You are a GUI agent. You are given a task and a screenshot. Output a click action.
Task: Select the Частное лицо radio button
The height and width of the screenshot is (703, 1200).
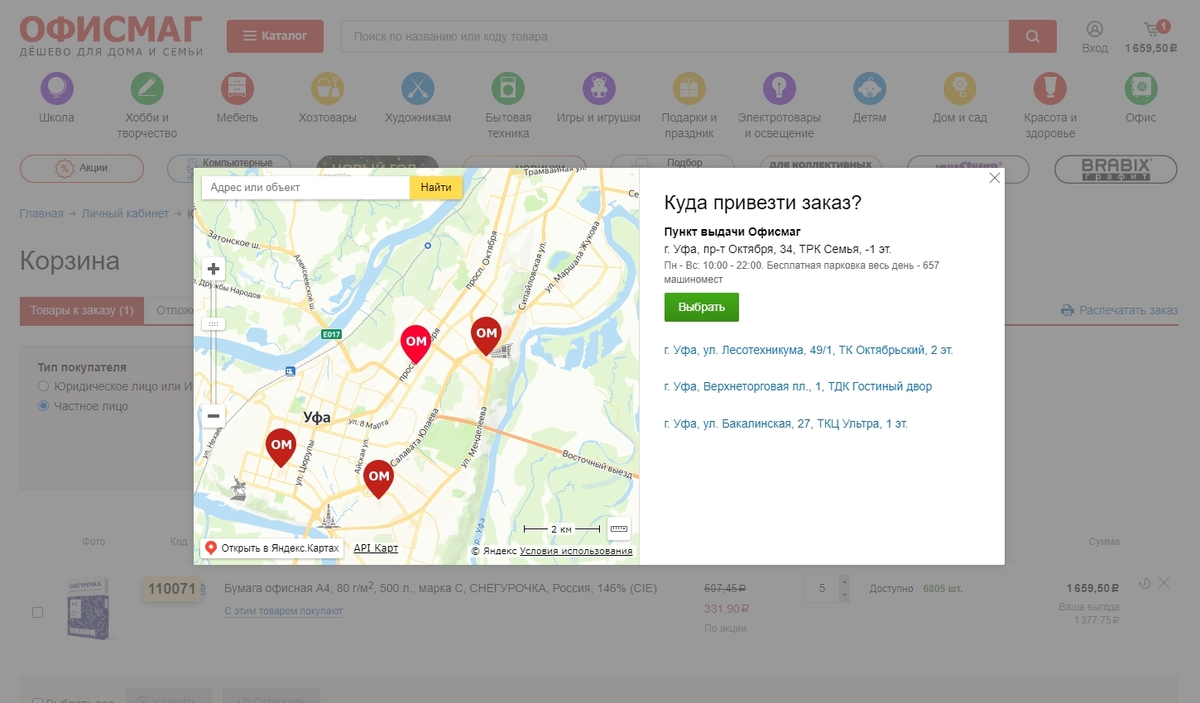coord(43,406)
